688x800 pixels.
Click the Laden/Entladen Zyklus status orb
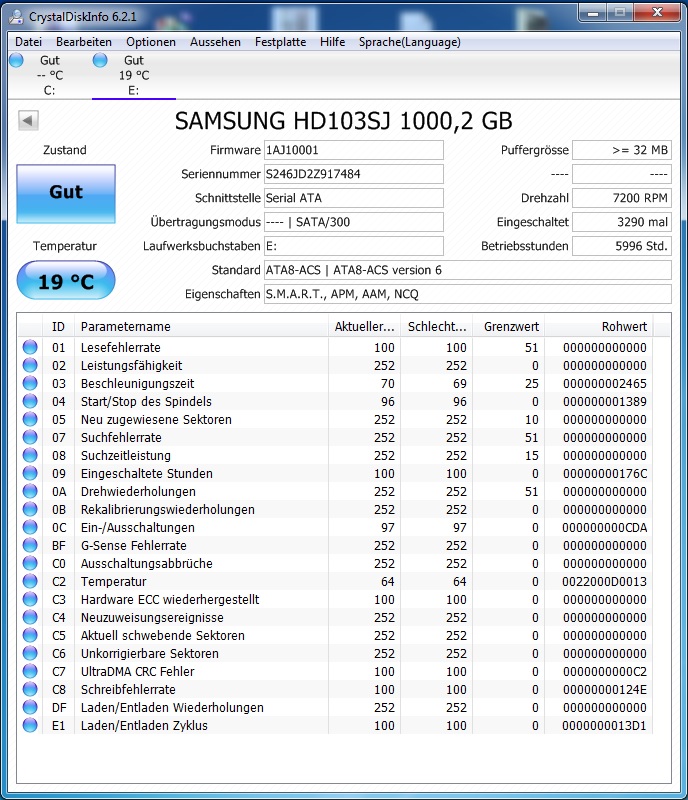coord(30,726)
